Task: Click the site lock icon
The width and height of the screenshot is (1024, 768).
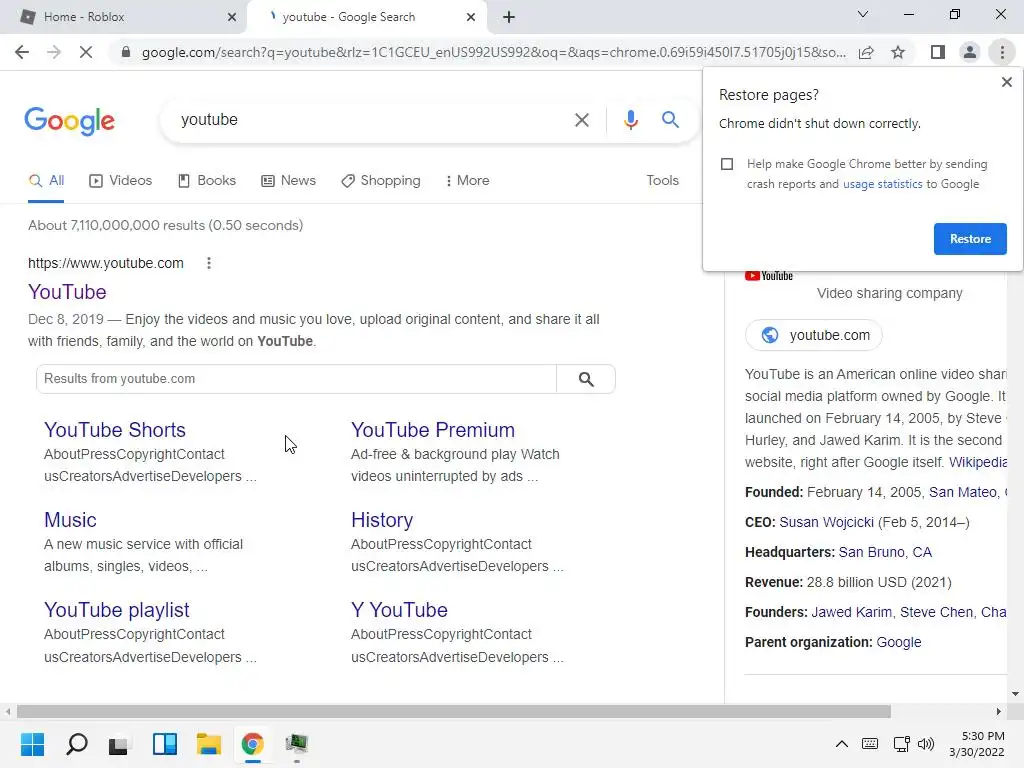Action: pos(126,52)
